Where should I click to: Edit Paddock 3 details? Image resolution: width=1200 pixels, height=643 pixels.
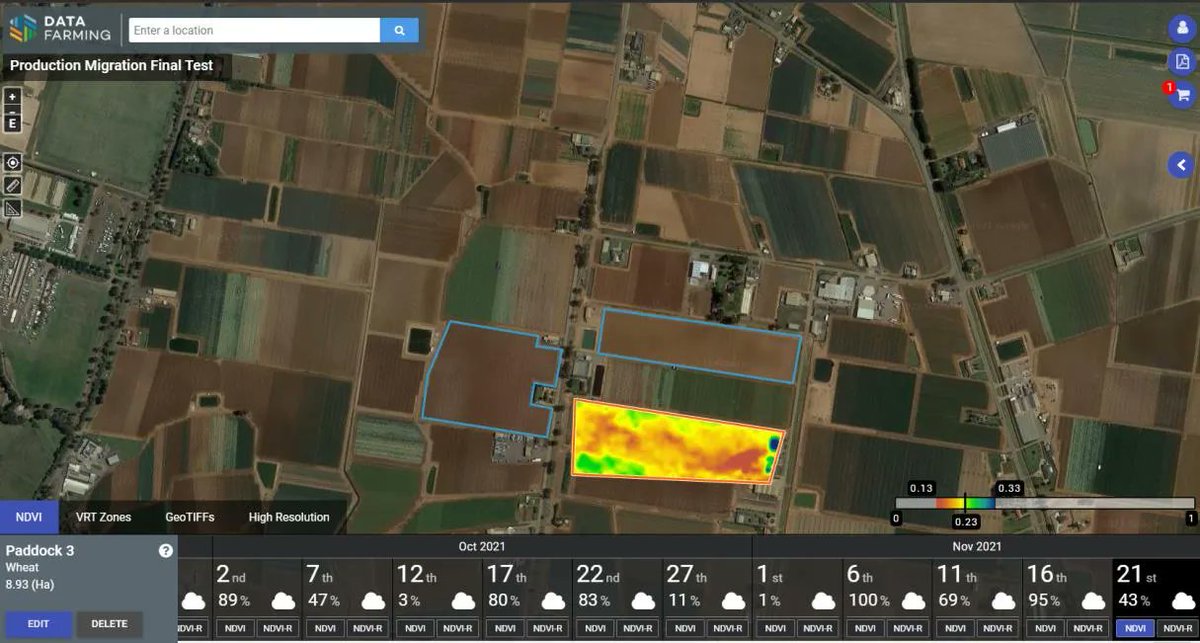coord(38,623)
